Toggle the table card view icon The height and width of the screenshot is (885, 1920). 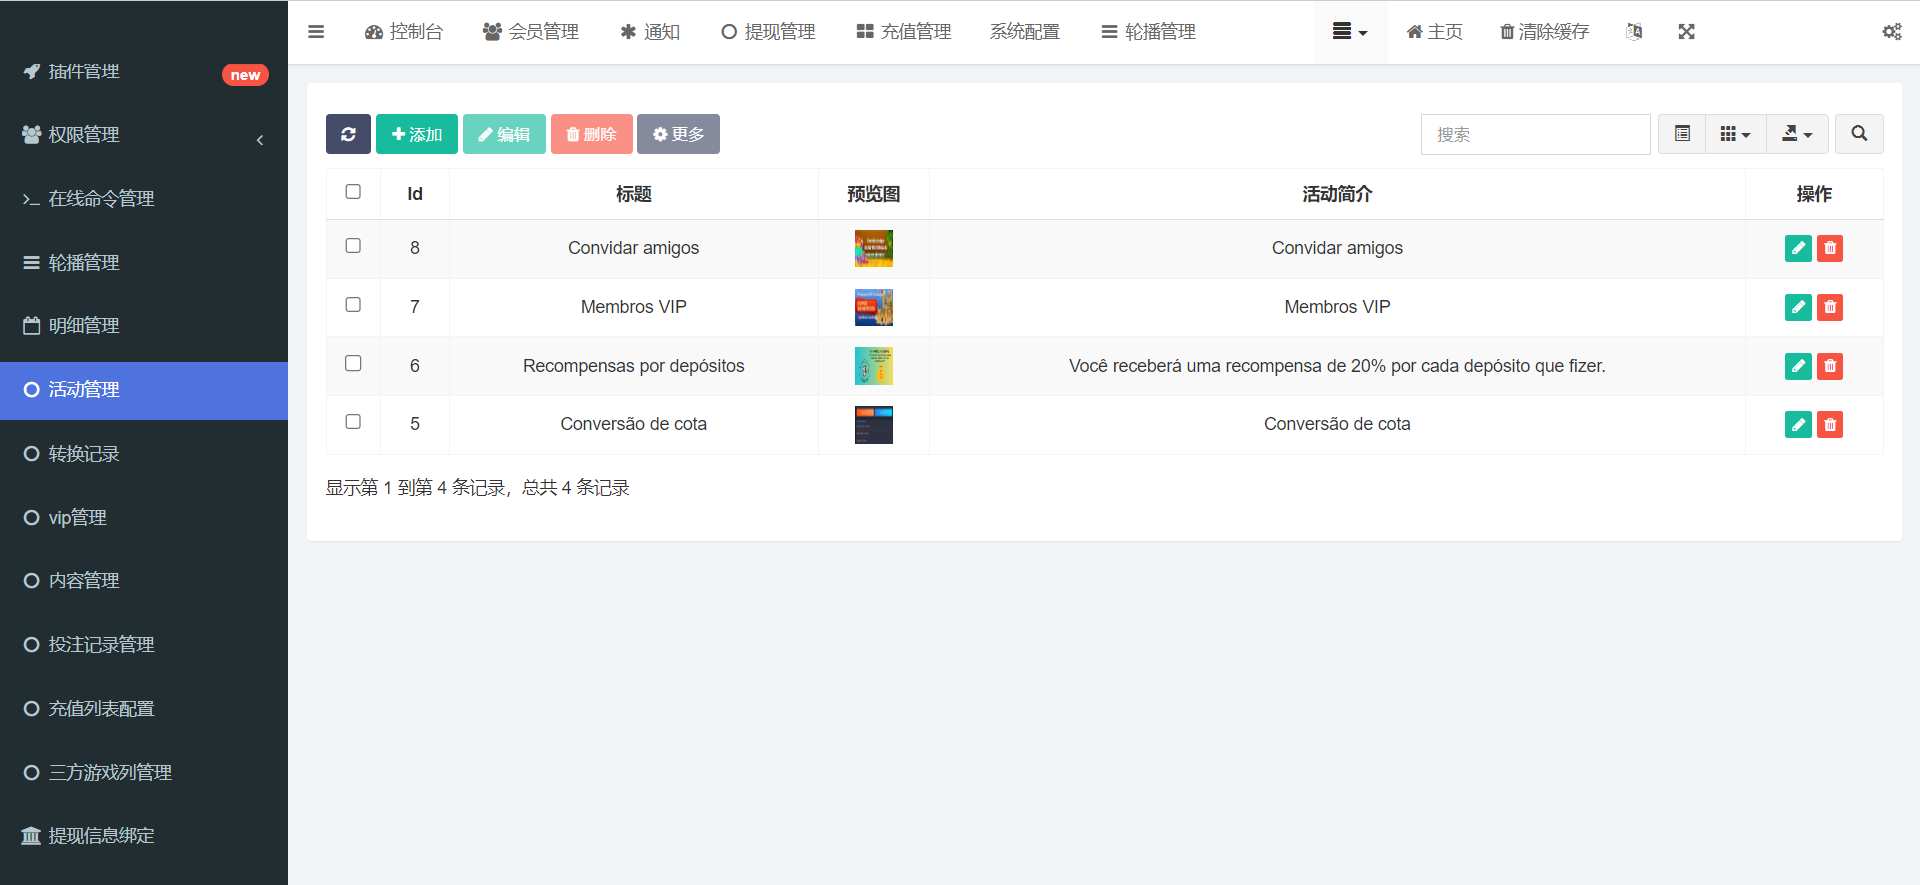(1682, 134)
